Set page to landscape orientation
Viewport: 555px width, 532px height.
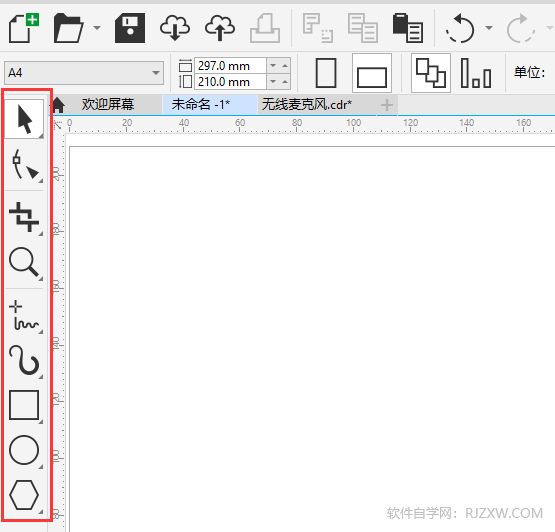(372, 73)
